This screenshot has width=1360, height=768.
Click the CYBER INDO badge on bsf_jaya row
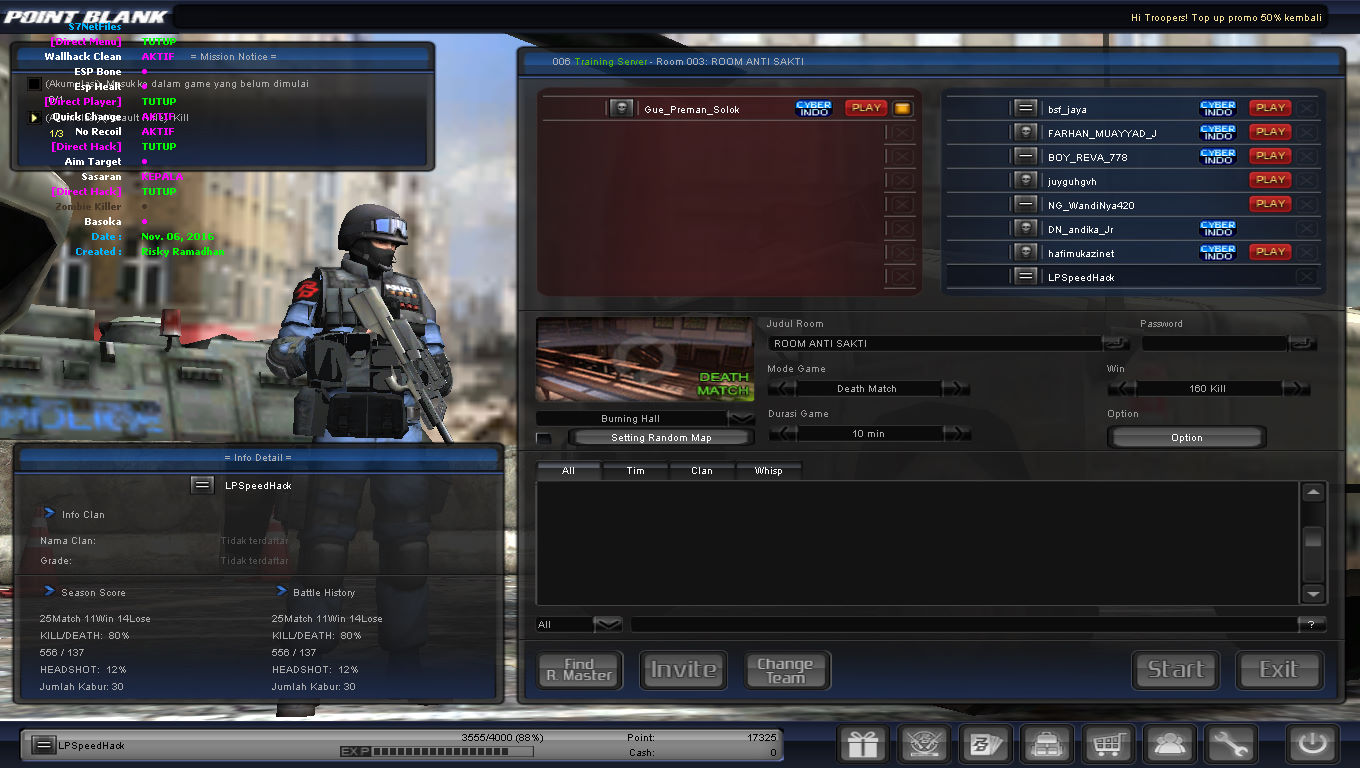pos(1218,108)
